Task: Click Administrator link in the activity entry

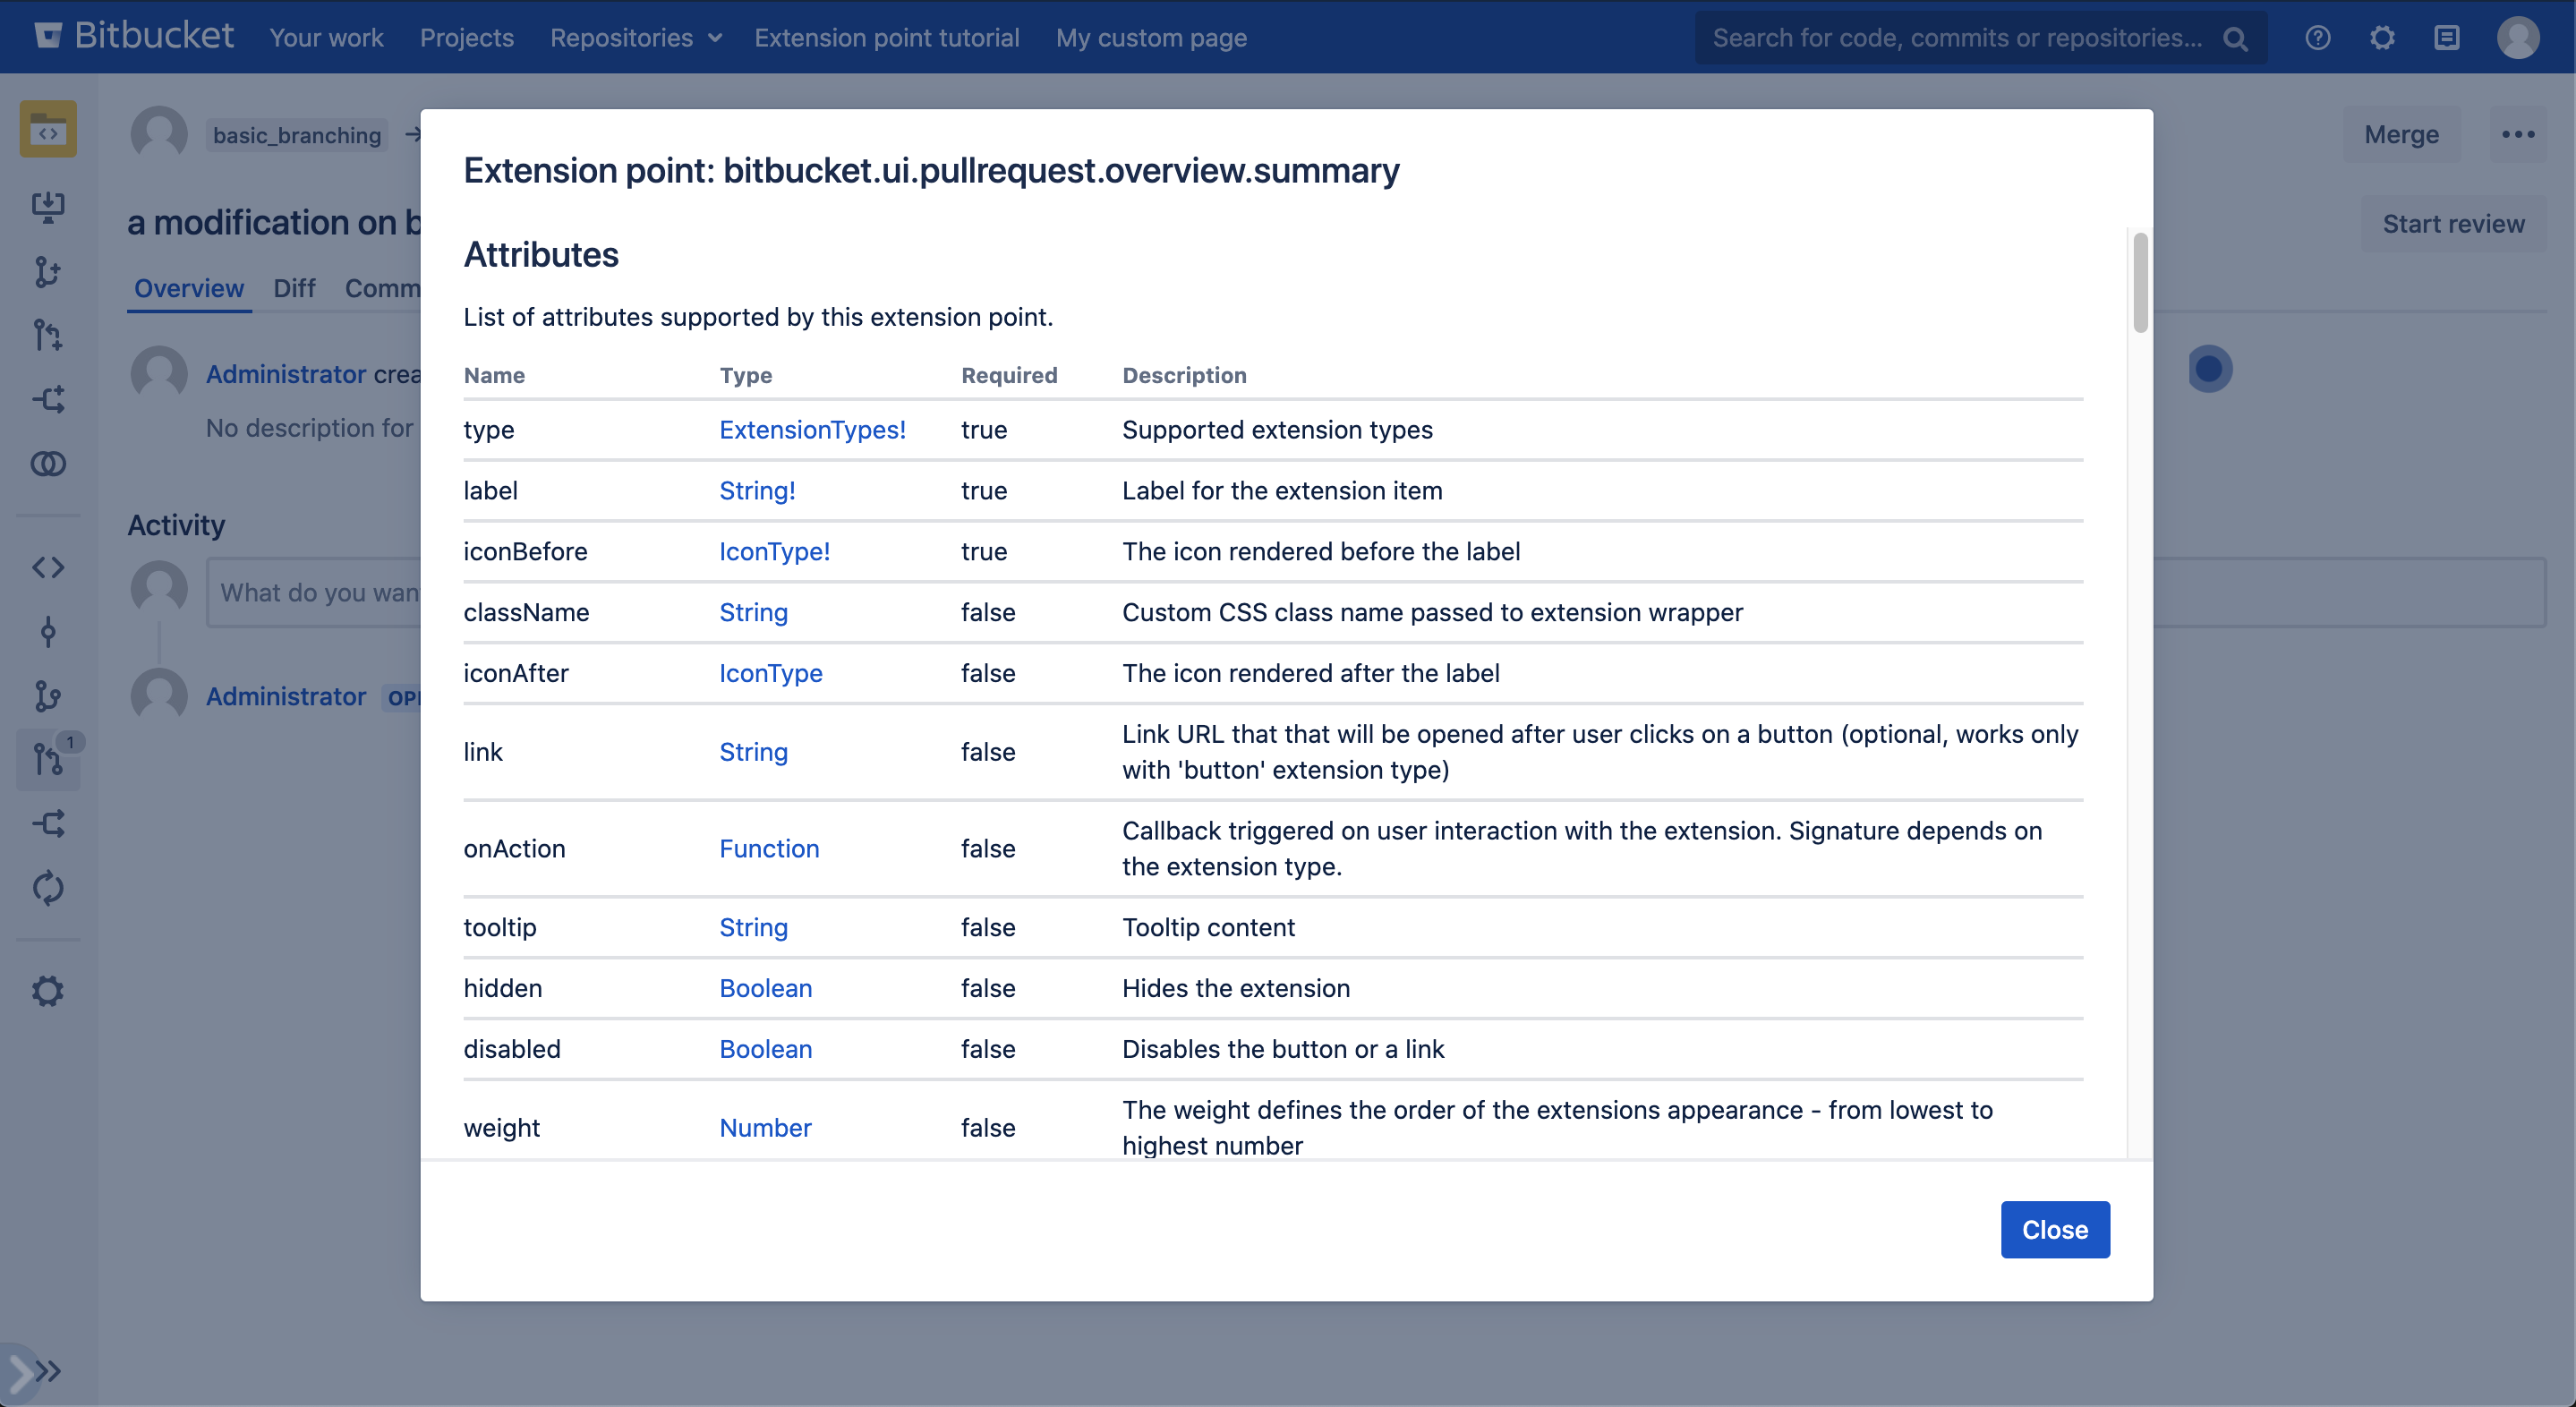Action: (x=285, y=696)
